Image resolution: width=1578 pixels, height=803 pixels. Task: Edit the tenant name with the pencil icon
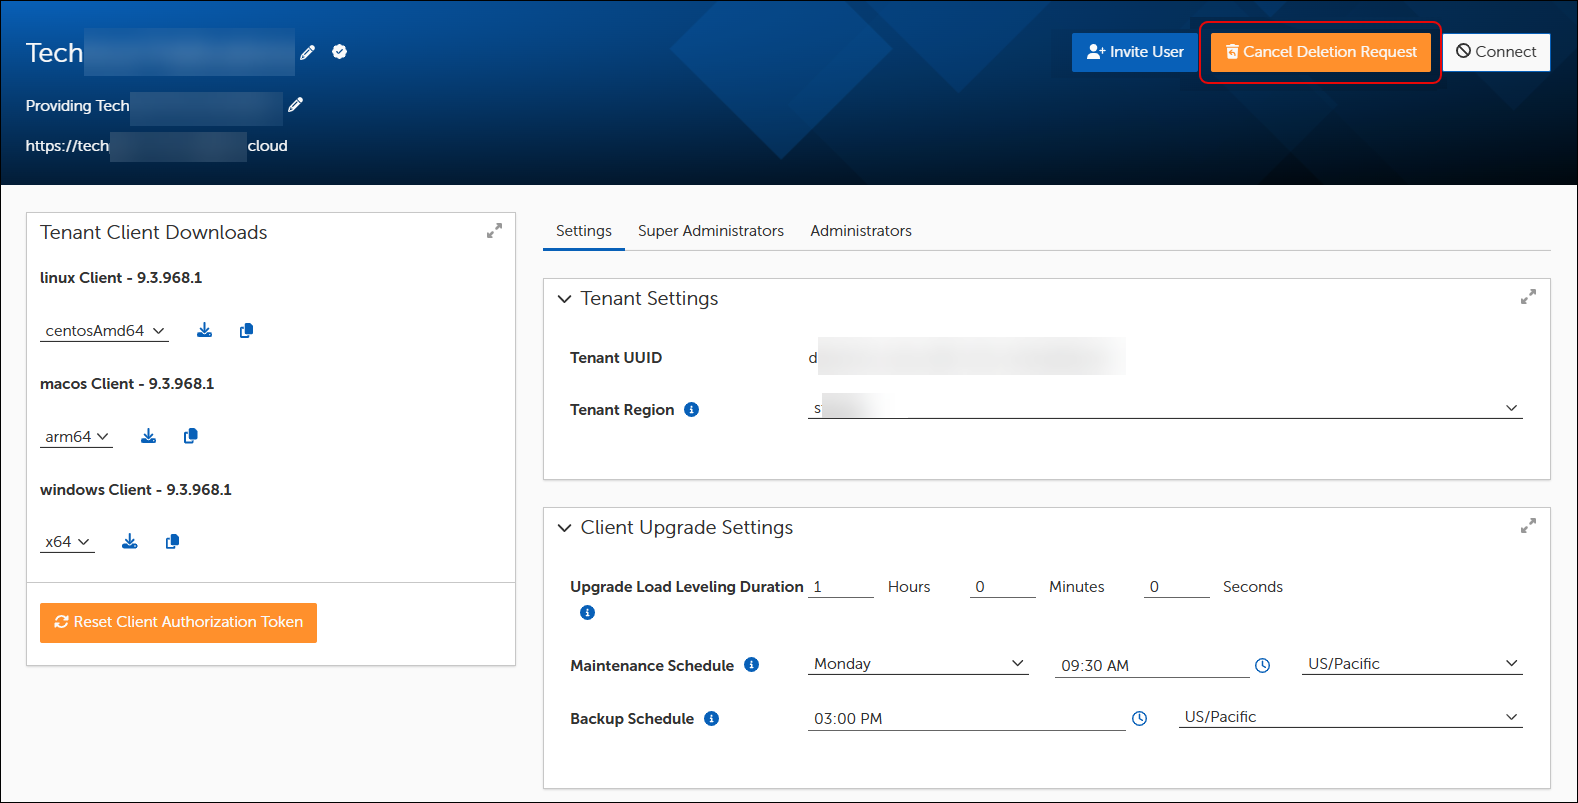(x=308, y=52)
